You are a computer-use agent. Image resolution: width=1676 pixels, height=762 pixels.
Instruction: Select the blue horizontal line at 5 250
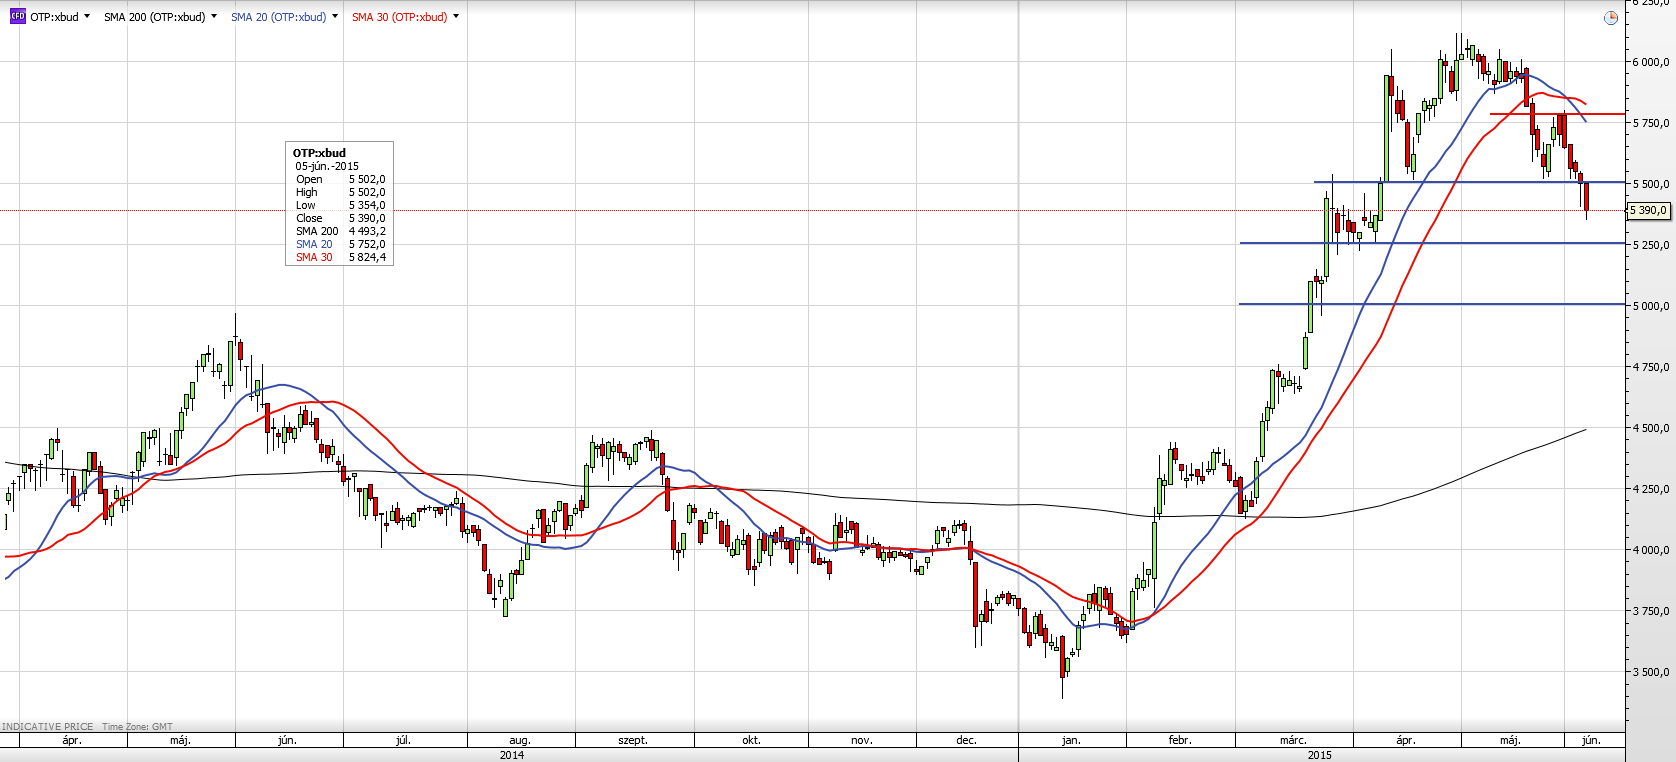point(1432,243)
